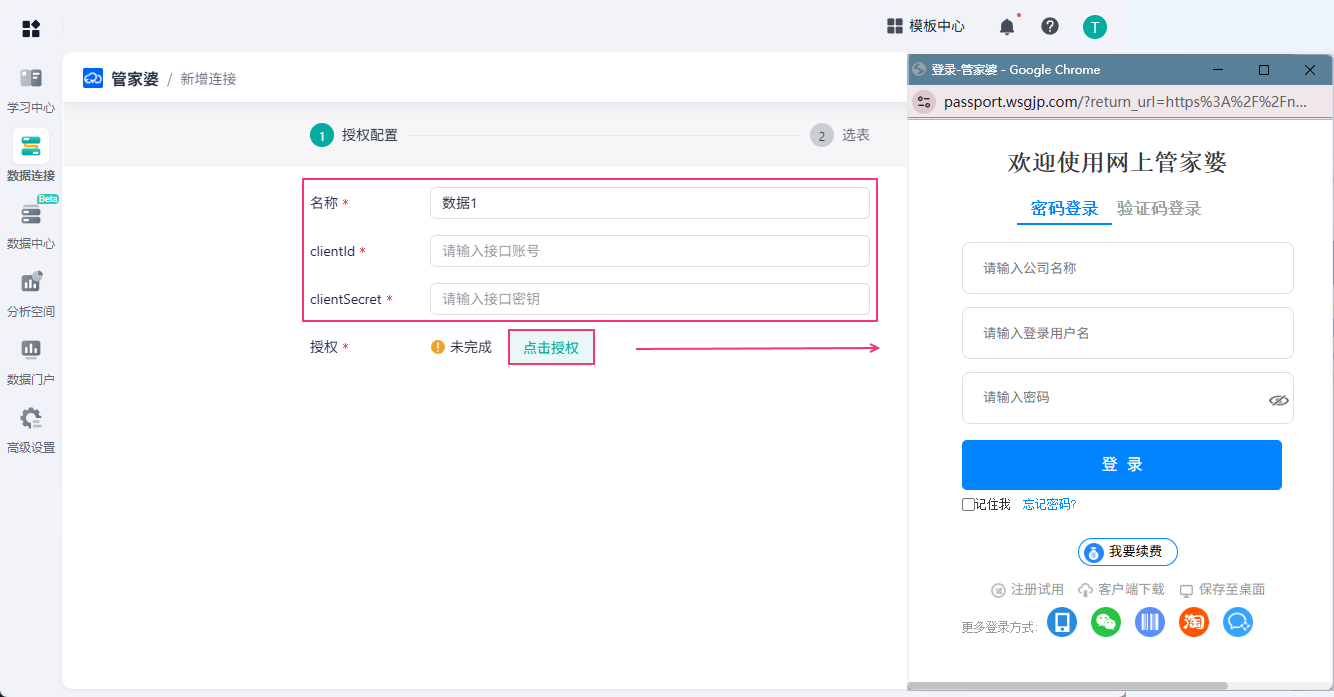Open the user avatar T menu
The height and width of the screenshot is (697, 1334).
[x=1095, y=27]
